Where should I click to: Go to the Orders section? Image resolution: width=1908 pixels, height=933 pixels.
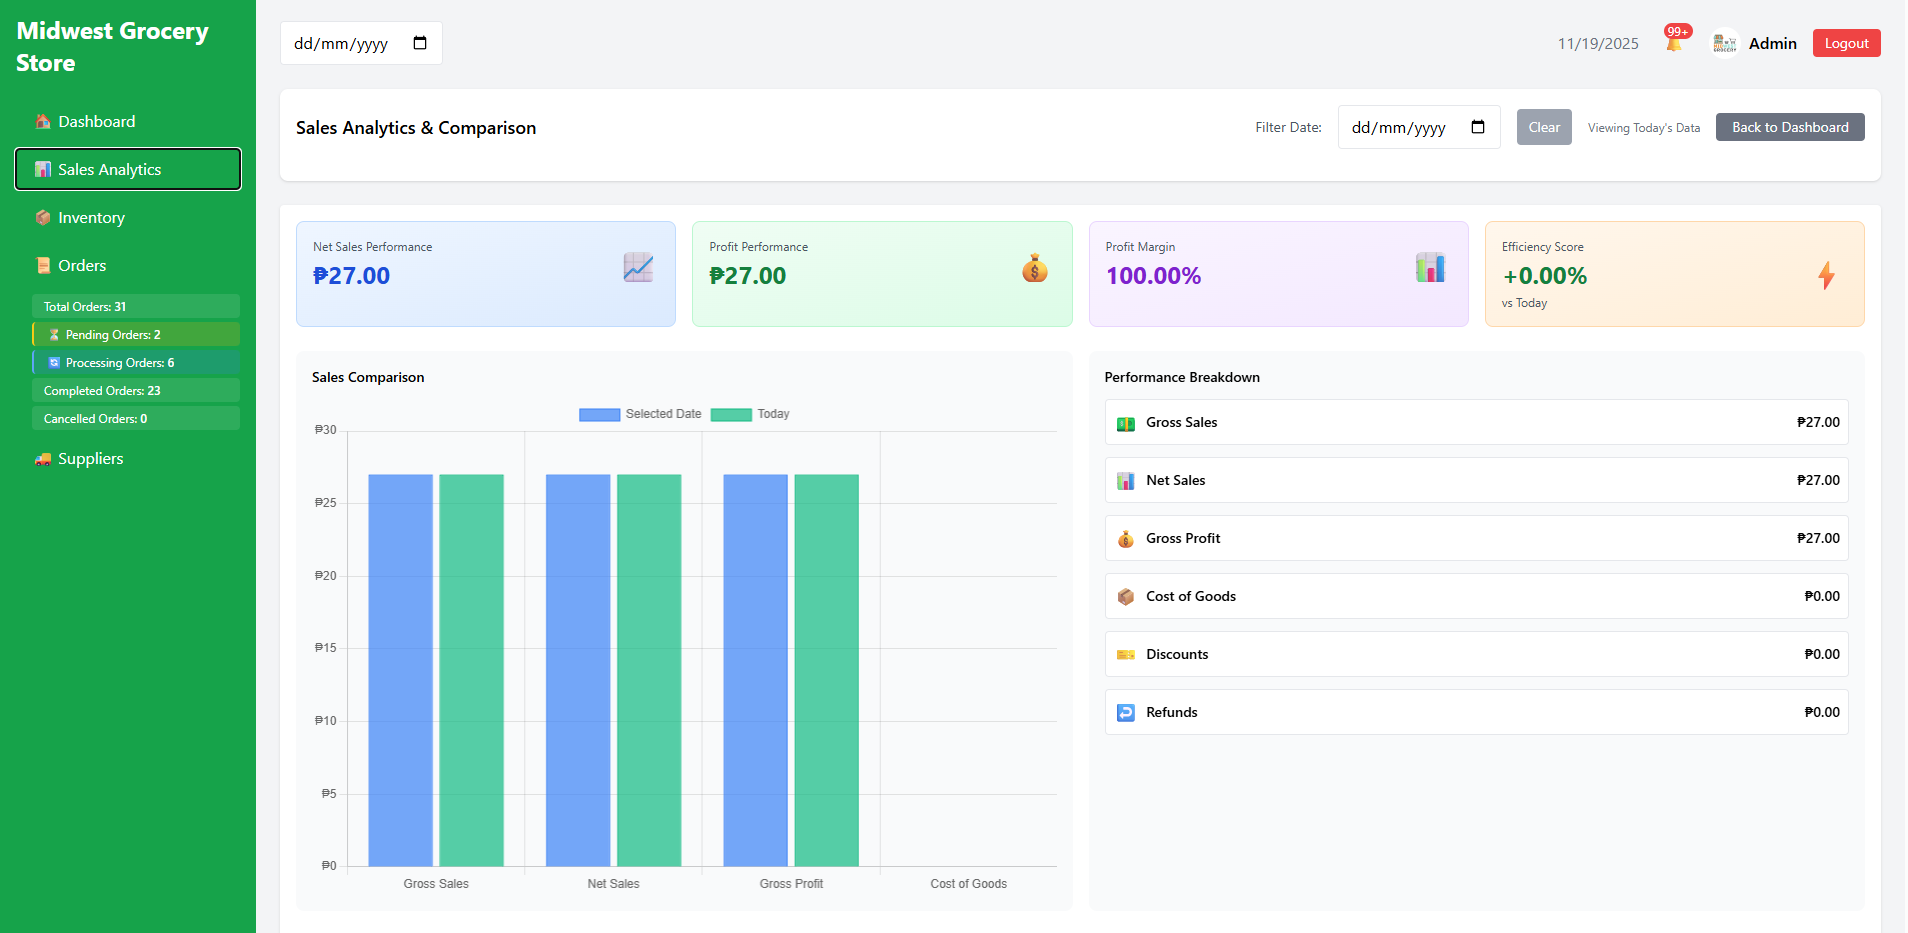128,265
